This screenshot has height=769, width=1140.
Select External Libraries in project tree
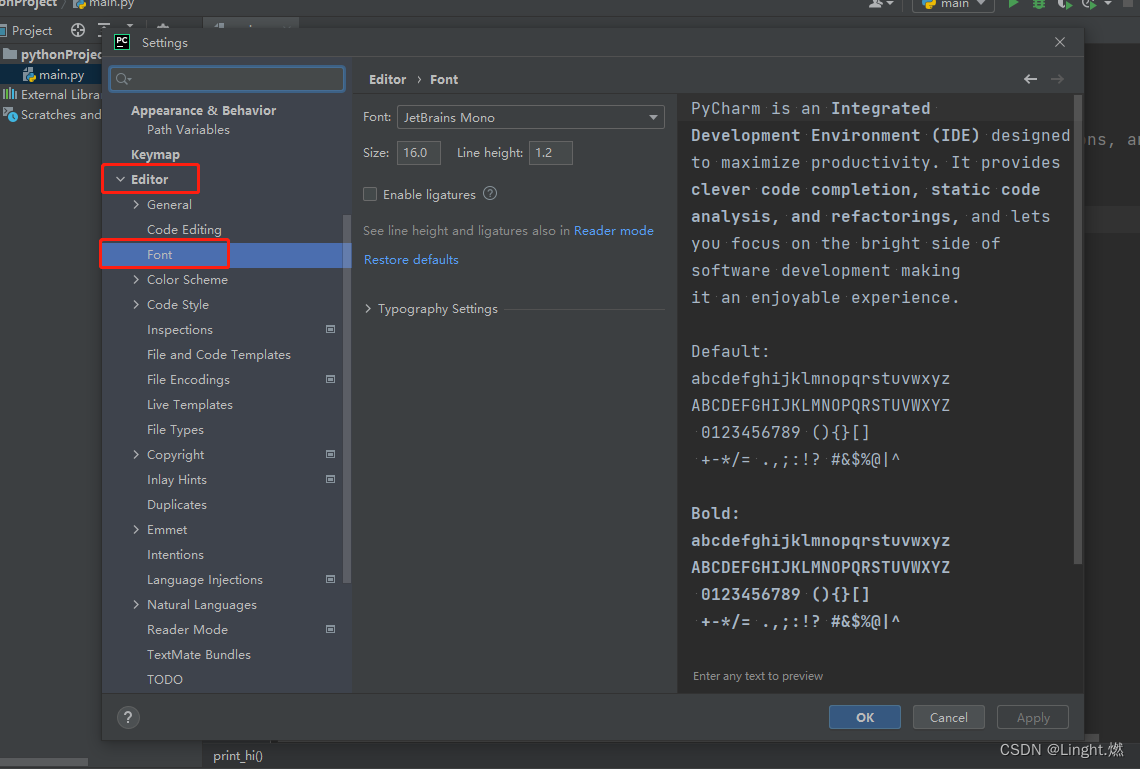(52, 94)
